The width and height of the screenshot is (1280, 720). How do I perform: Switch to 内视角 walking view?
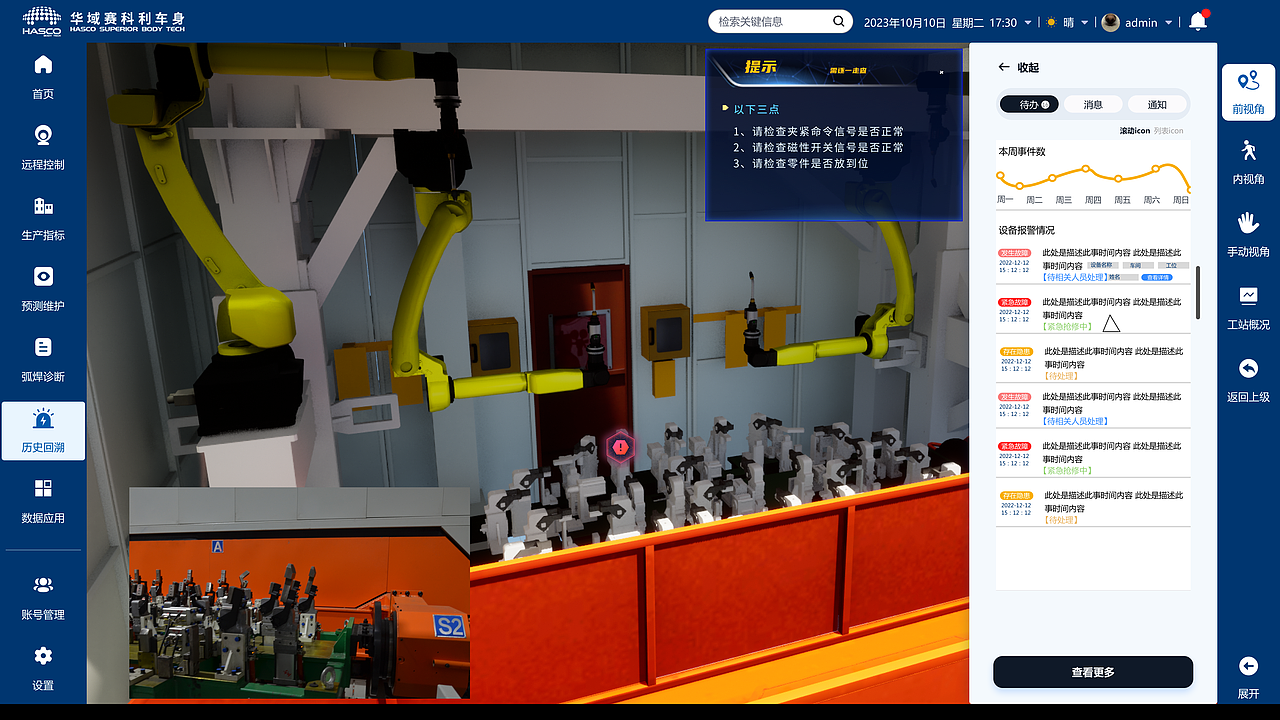[1248, 162]
